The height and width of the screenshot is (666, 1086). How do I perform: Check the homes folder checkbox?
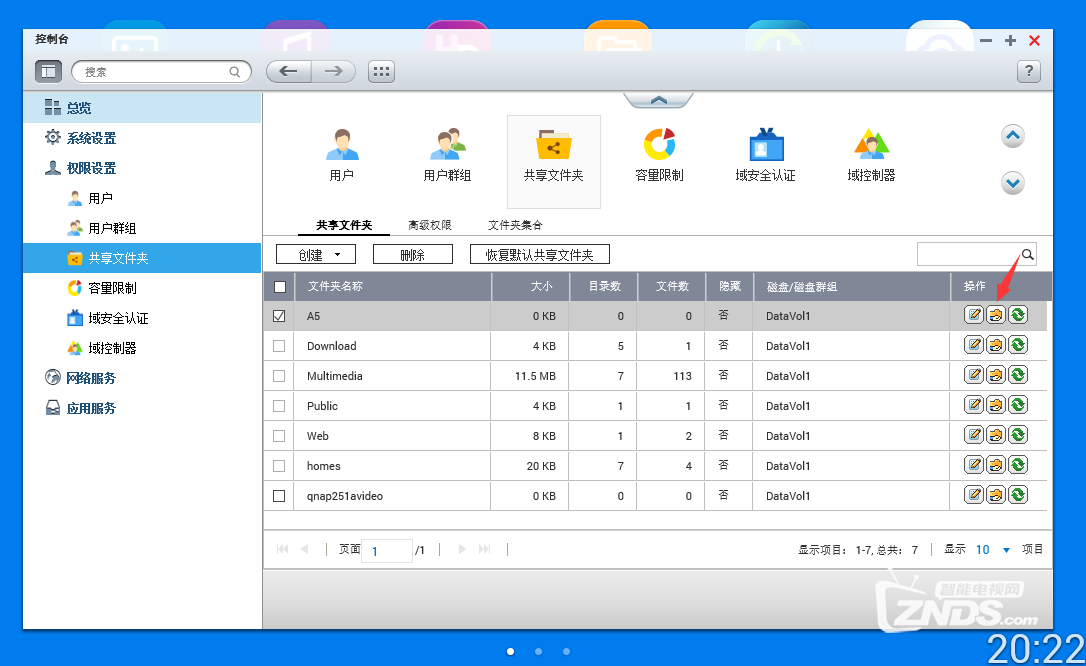[279, 466]
